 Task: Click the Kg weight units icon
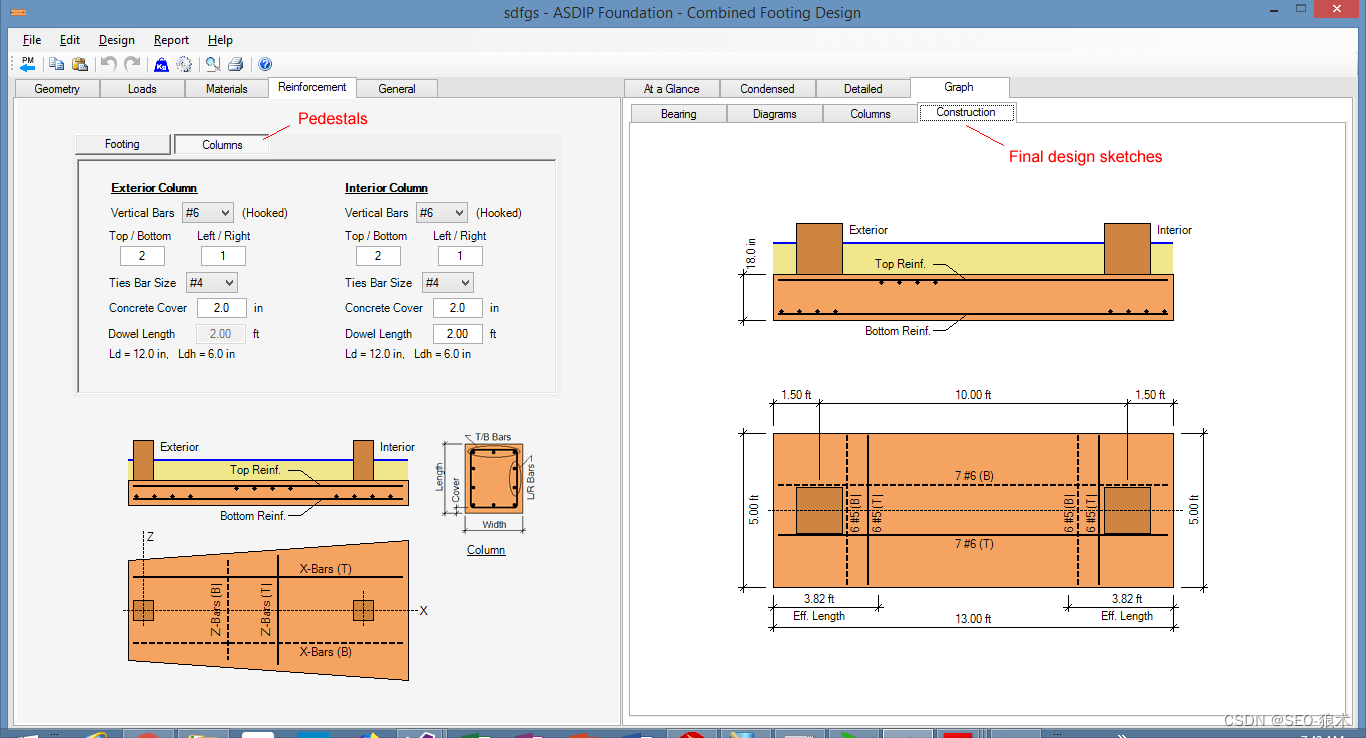(161, 64)
